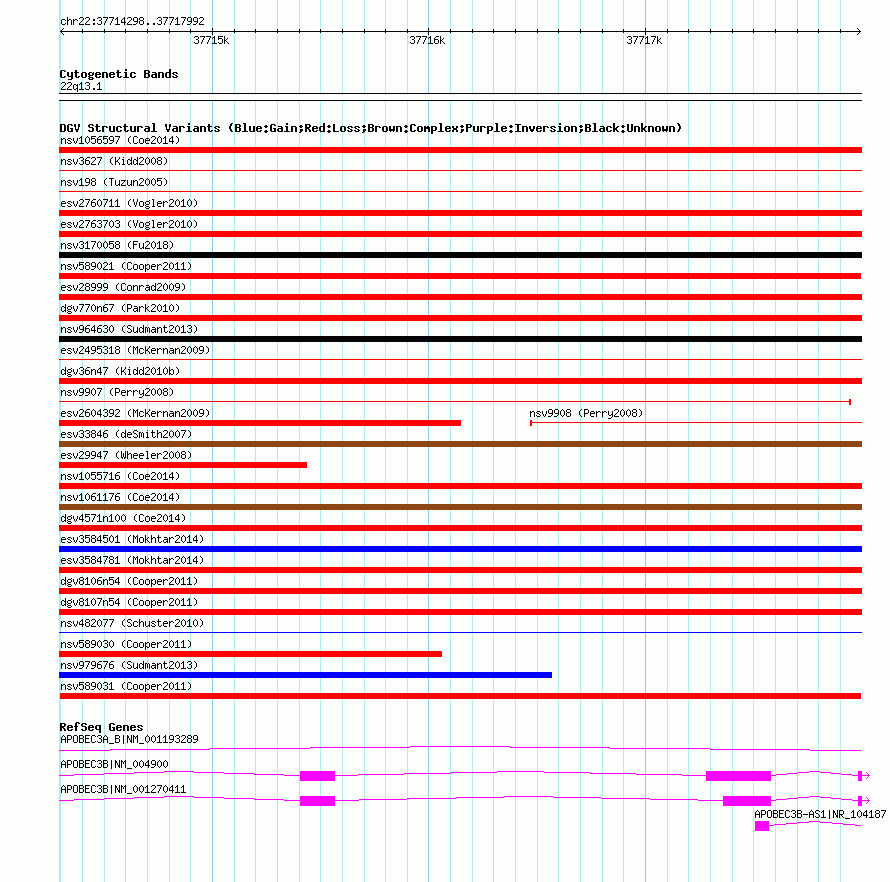Click the black bar under nsv964630

click(x=460, y=339)
